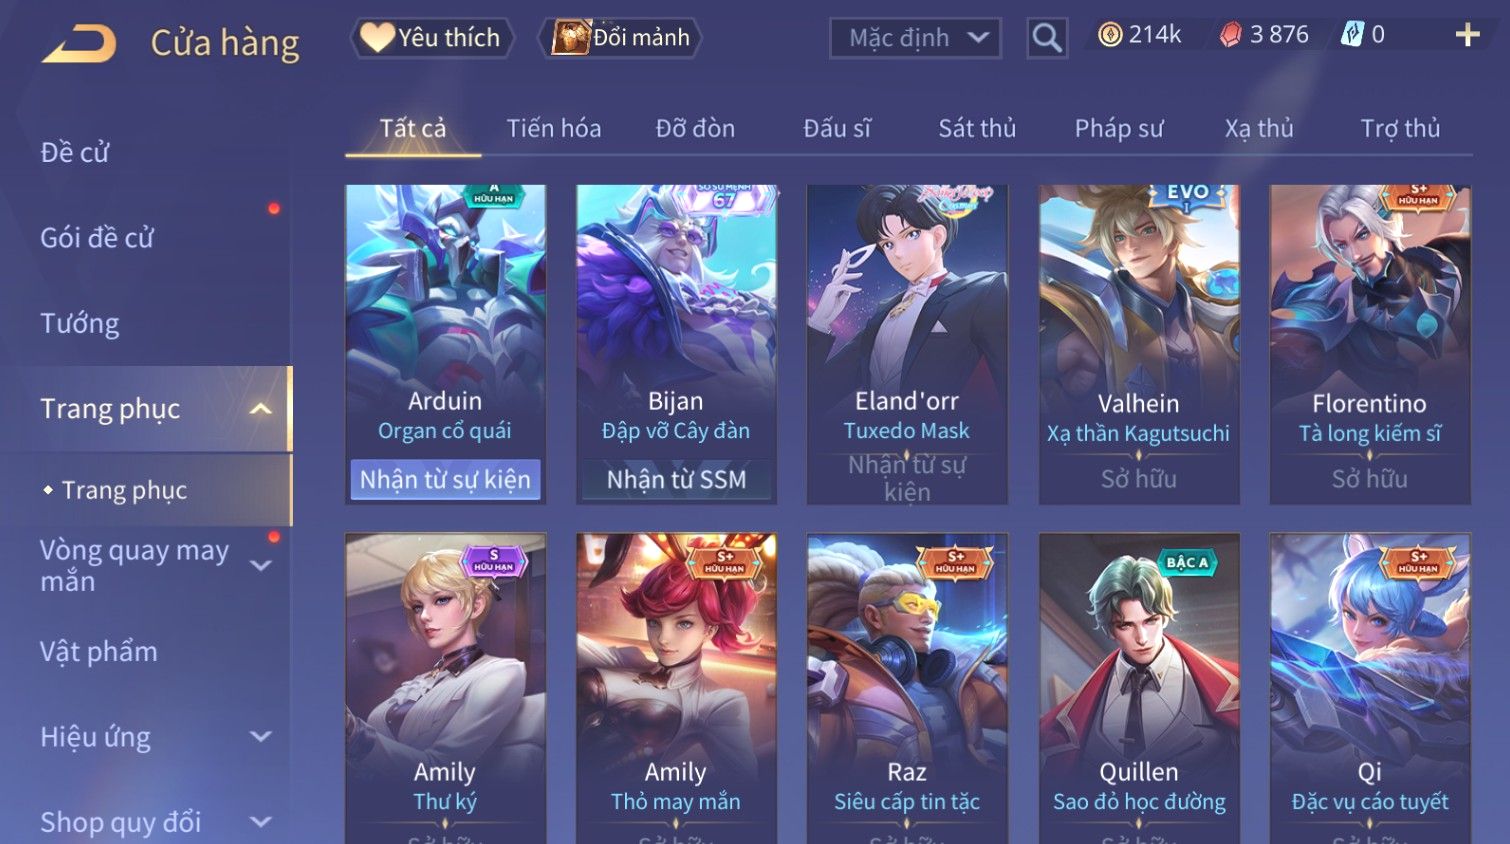Image resolution: width=1510 pixels, height=844 pixels.
Task: Open search with the magnifier icon
Action: coord(1047,38)
